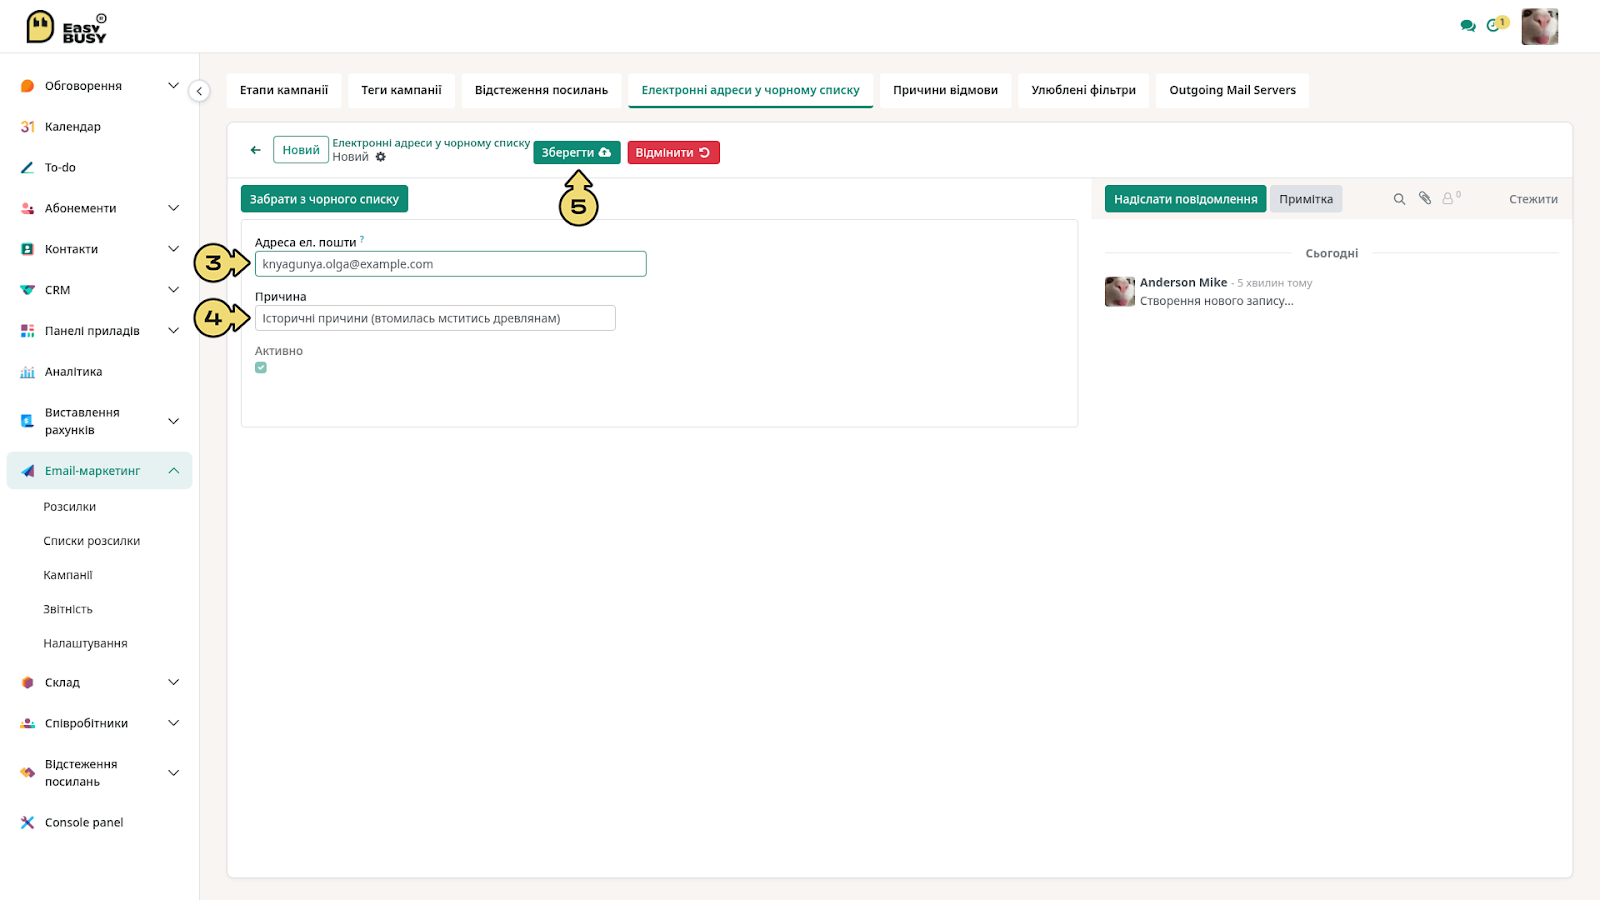Expand the Абонементи menu chevron

pos(173,208)
